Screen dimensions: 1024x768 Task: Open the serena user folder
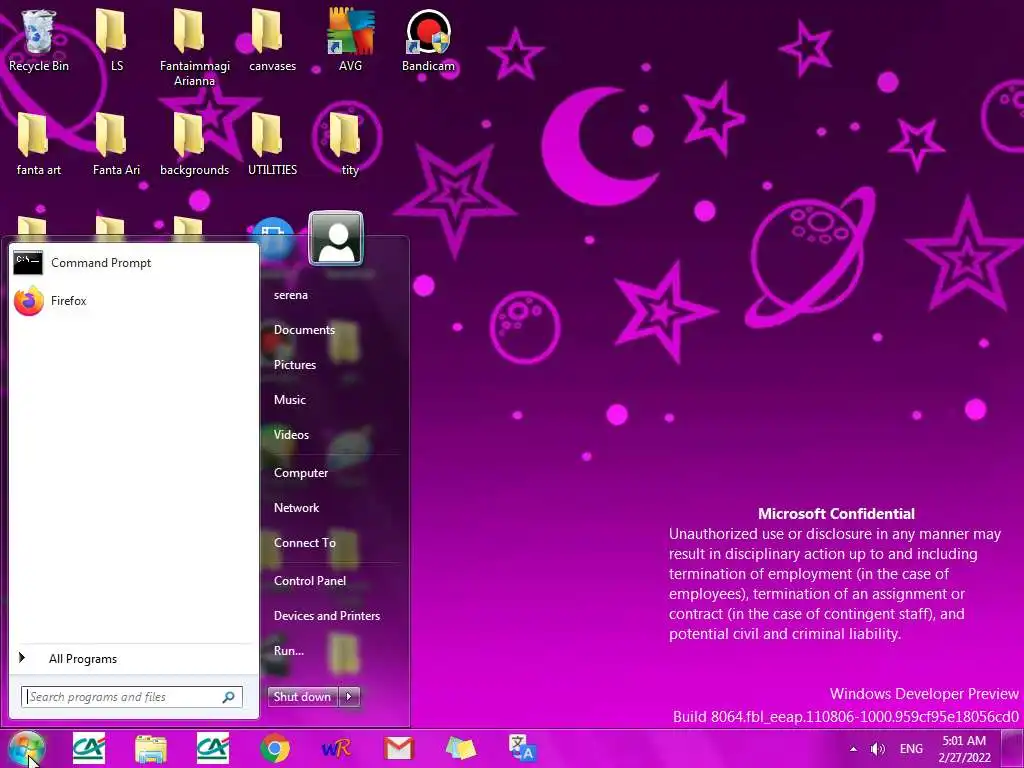pos(291,295)
